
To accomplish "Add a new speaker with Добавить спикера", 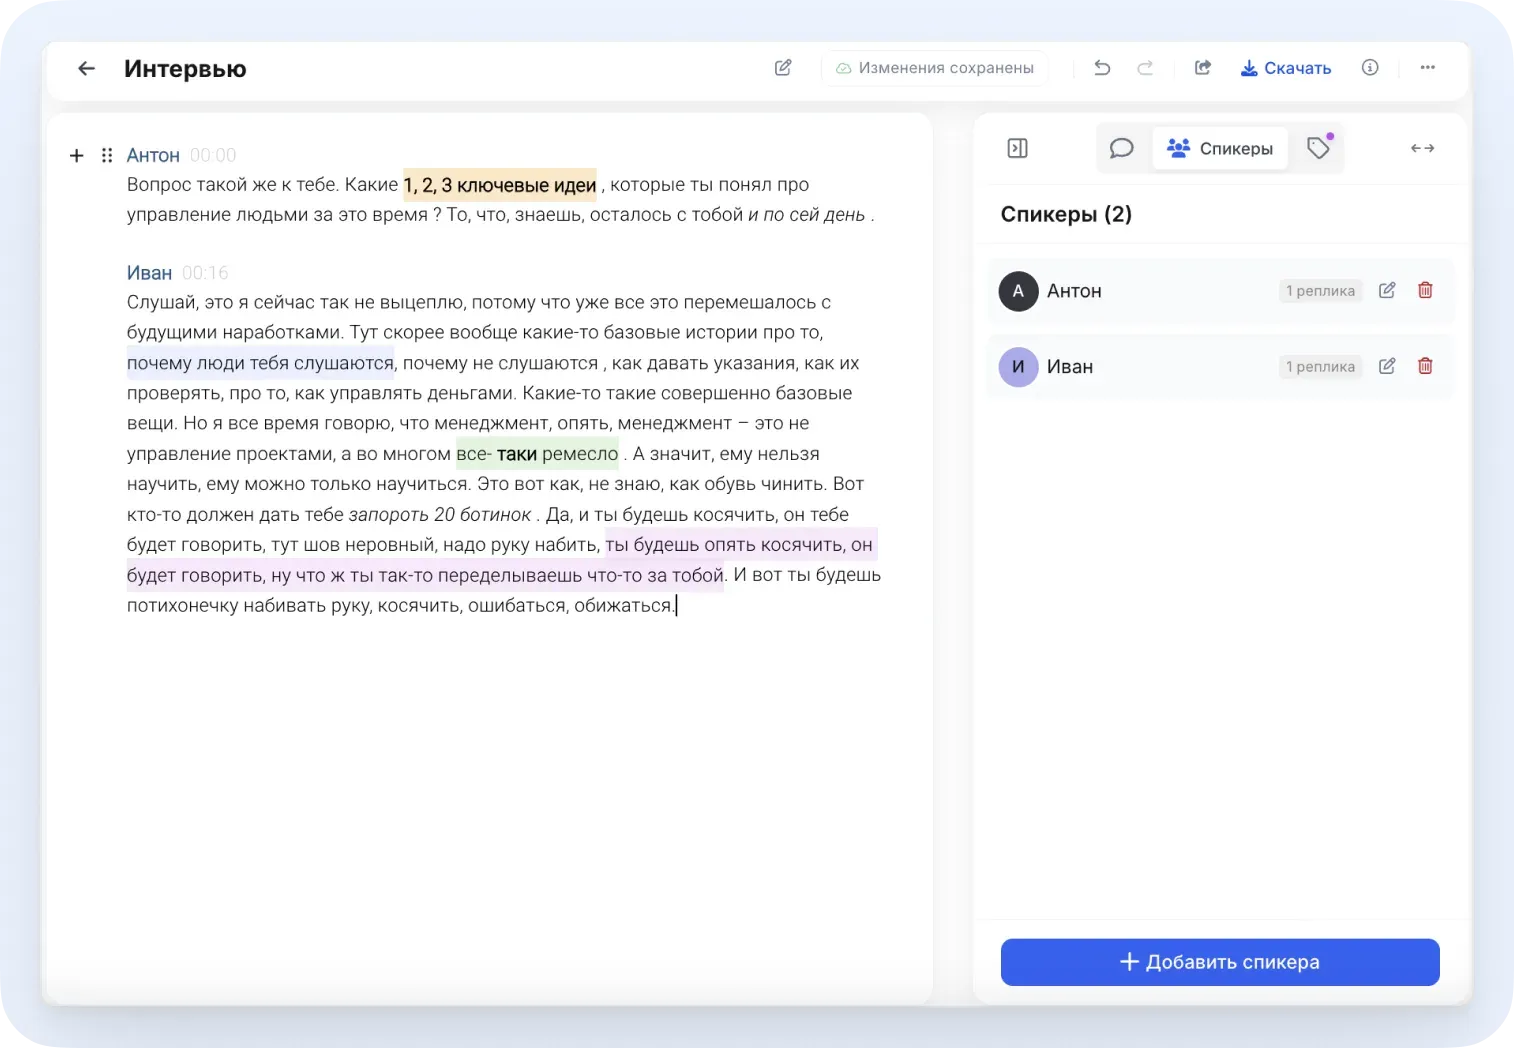I will (1220, 962).
